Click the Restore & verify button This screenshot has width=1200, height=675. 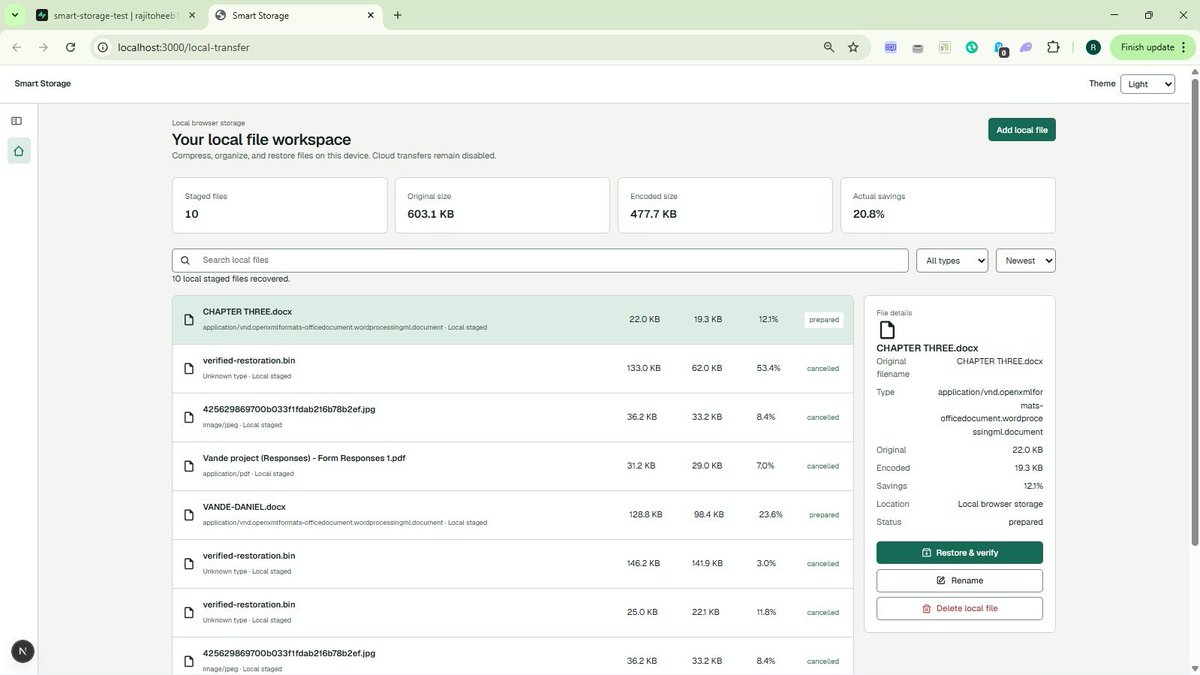point(959,553)
